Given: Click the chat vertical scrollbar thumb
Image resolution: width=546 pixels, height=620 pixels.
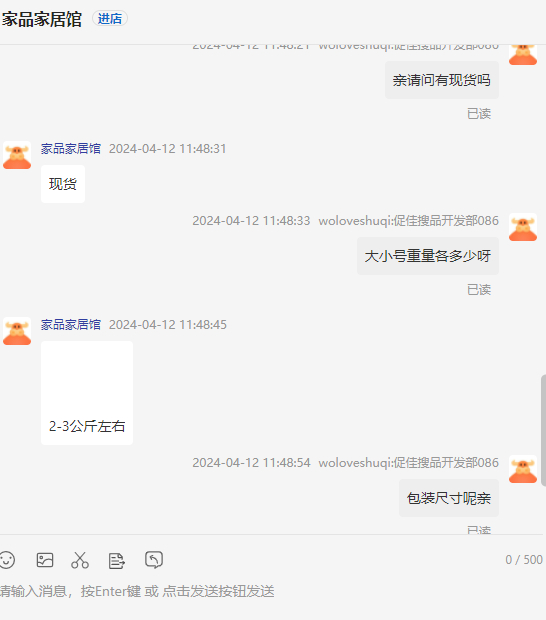Looking at the screenshot, I should 543,430.
